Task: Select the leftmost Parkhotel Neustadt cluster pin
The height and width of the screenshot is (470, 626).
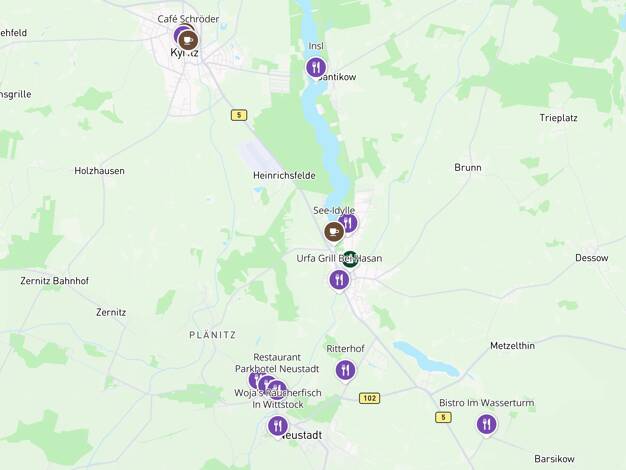Action: coord(255,379)
